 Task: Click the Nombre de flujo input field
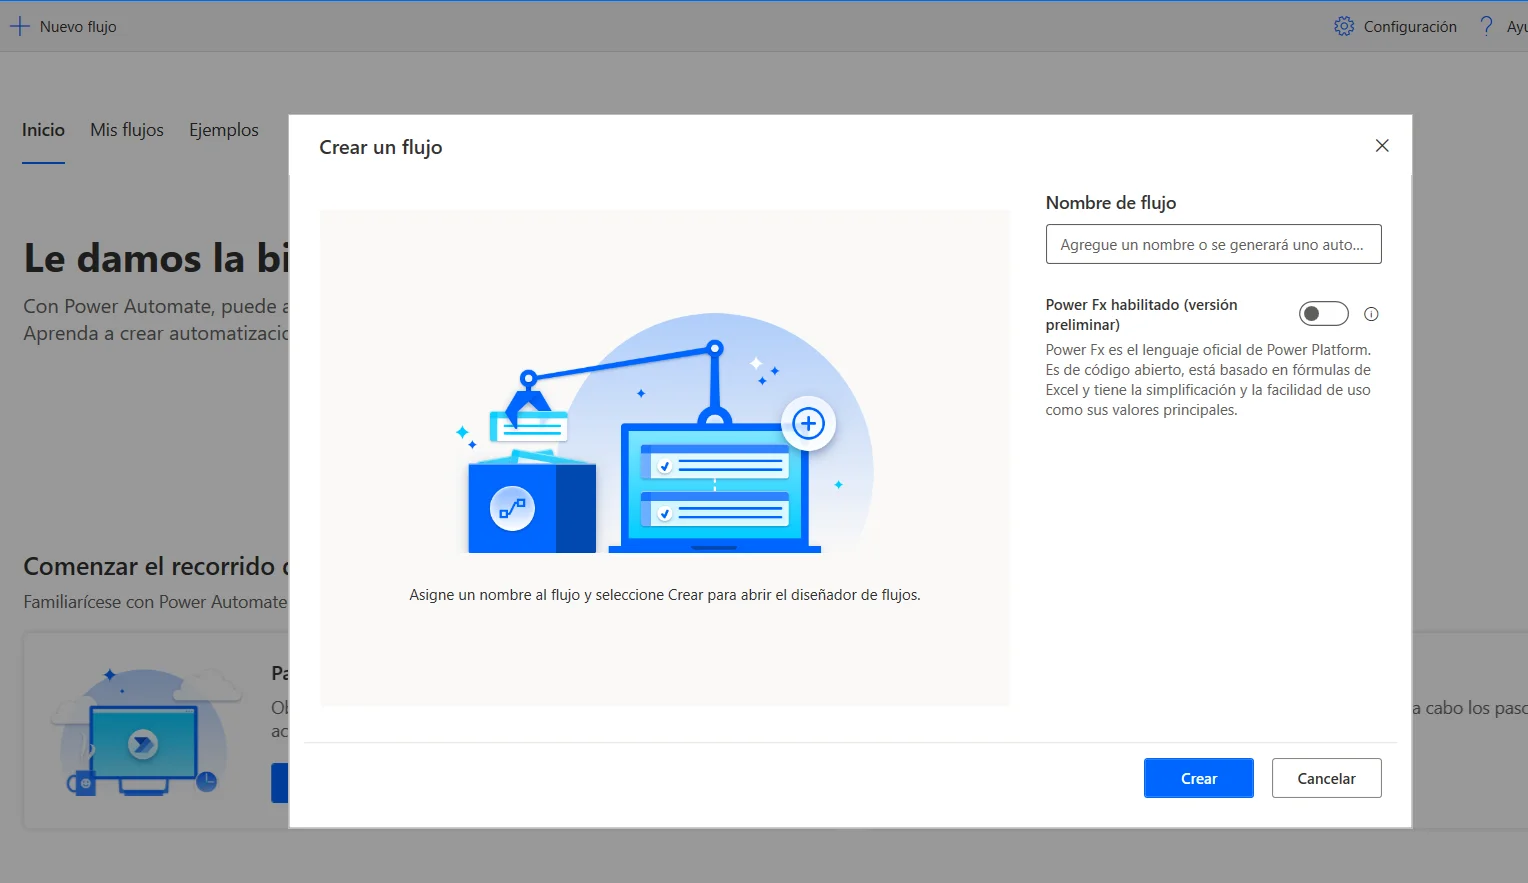pyautogui.click(x=1213, y=244)
